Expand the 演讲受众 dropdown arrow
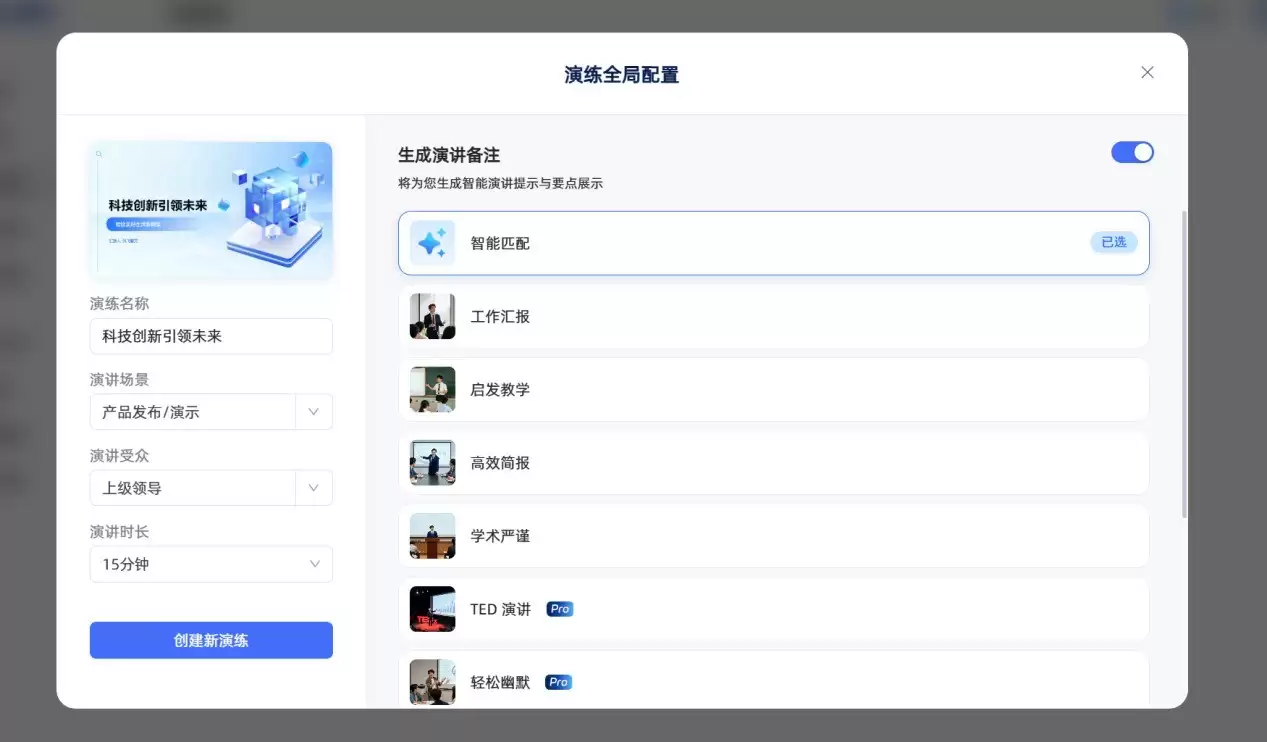The image size is (1267, 742). point(314,488)
